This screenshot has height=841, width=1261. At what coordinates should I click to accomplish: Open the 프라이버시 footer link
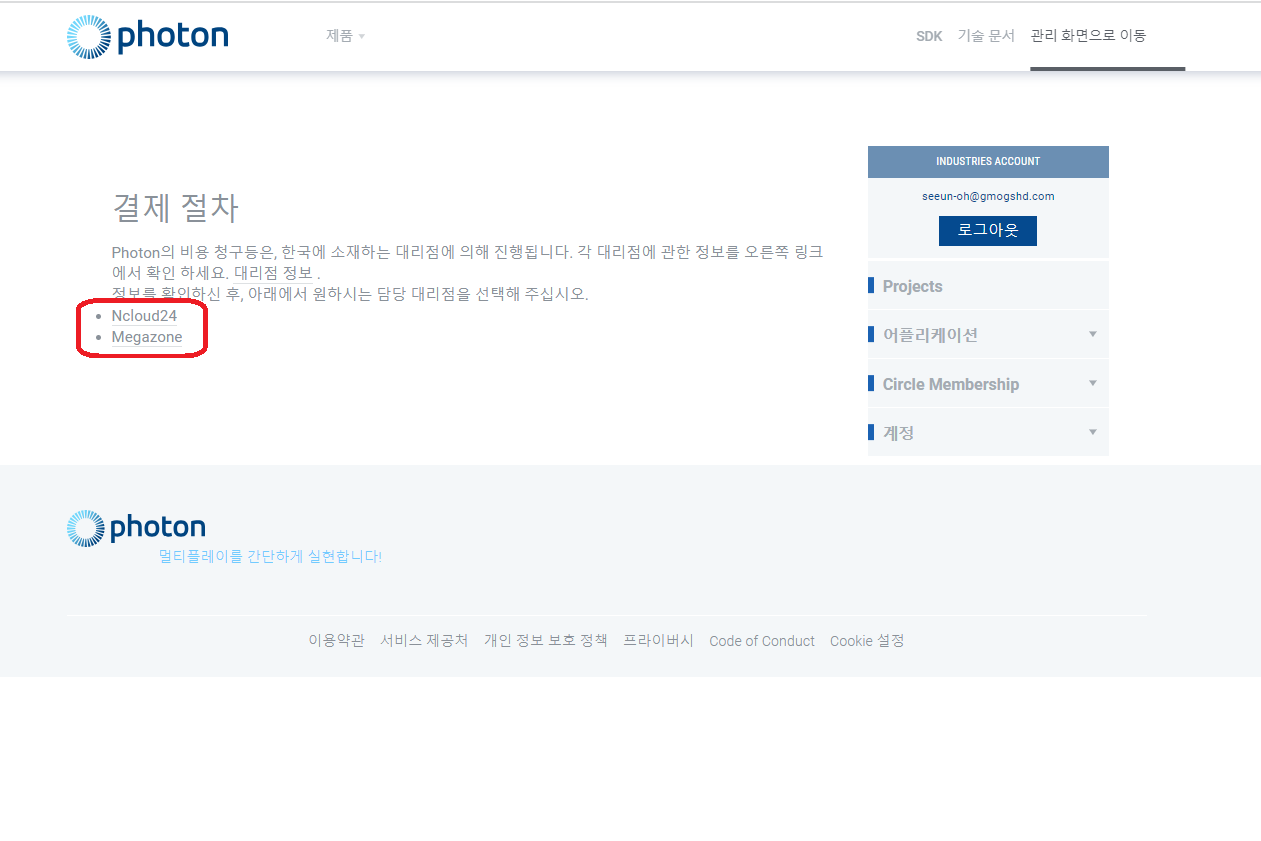pyautogui.click(x=658, y=641)
